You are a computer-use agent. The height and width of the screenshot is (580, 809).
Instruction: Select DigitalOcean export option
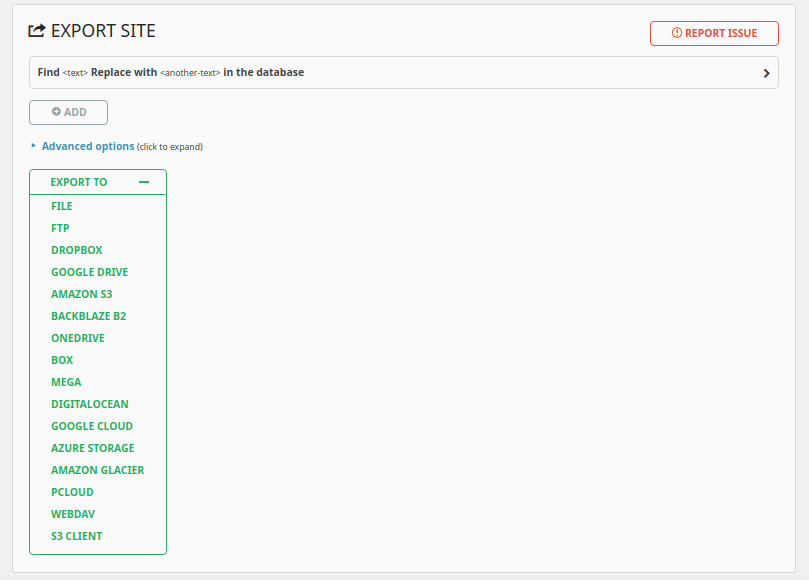pyautogui.click(x=90, y=404)
